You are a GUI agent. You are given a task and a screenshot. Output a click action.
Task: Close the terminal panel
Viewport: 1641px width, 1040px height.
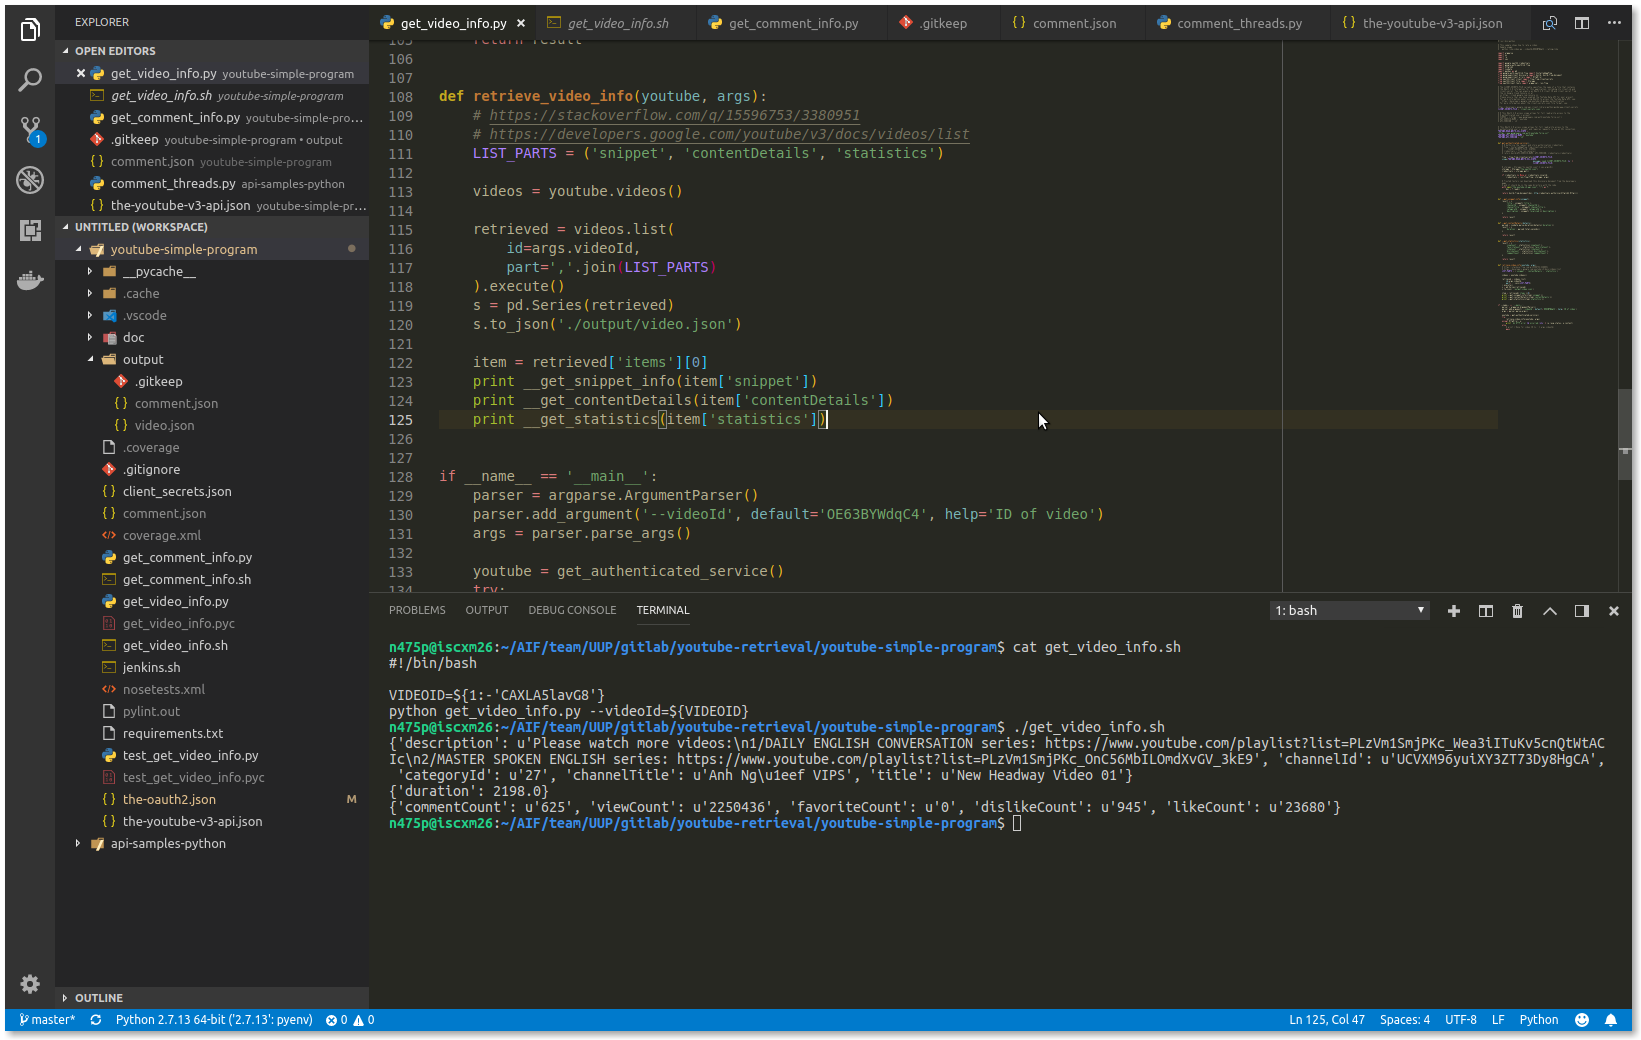click(1614, 611)
